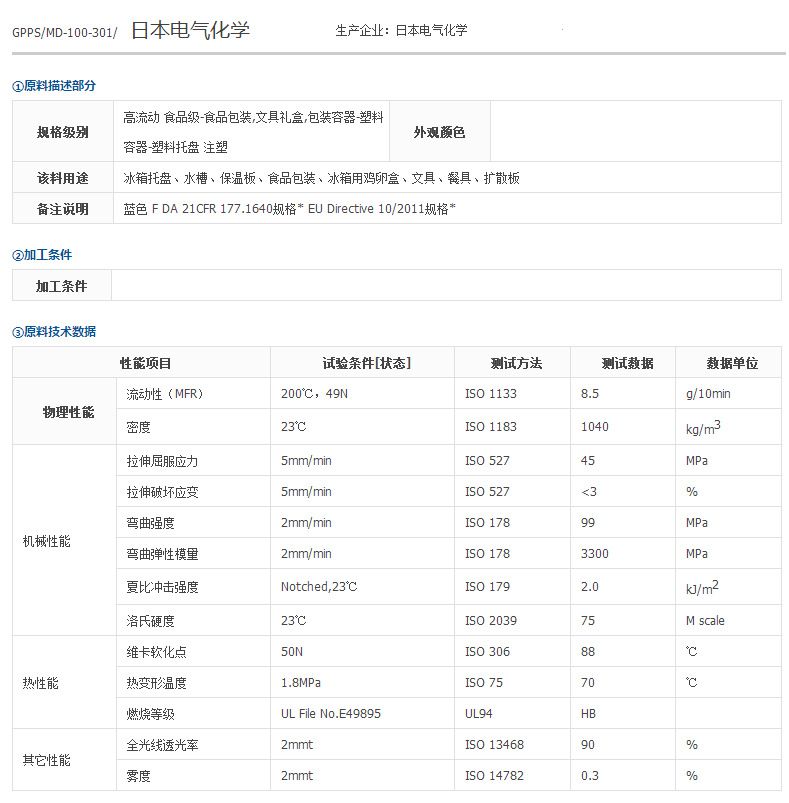Click the 热性能 category cell
This screenshot has height=803, width=789.
pyautogui.click(x=65, y=683)
